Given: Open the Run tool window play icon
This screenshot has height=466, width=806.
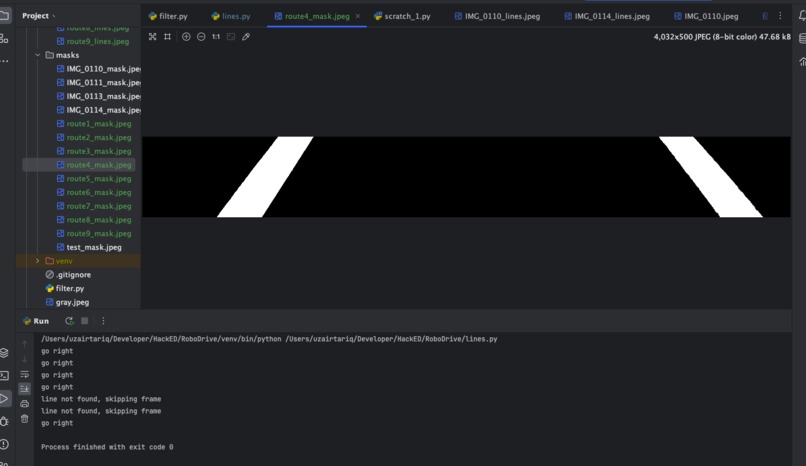Looking at the screenshot, I should coord(4,399).
